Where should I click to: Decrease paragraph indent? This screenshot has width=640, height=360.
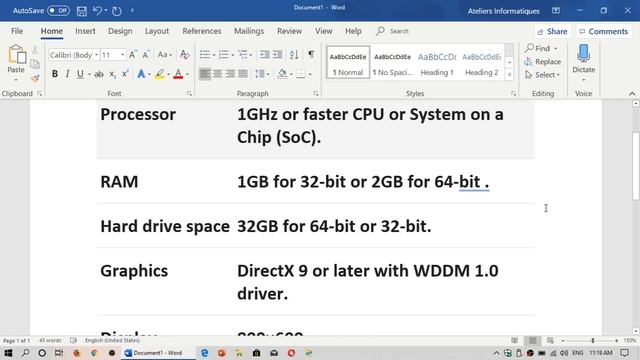(x=264, y=54)
